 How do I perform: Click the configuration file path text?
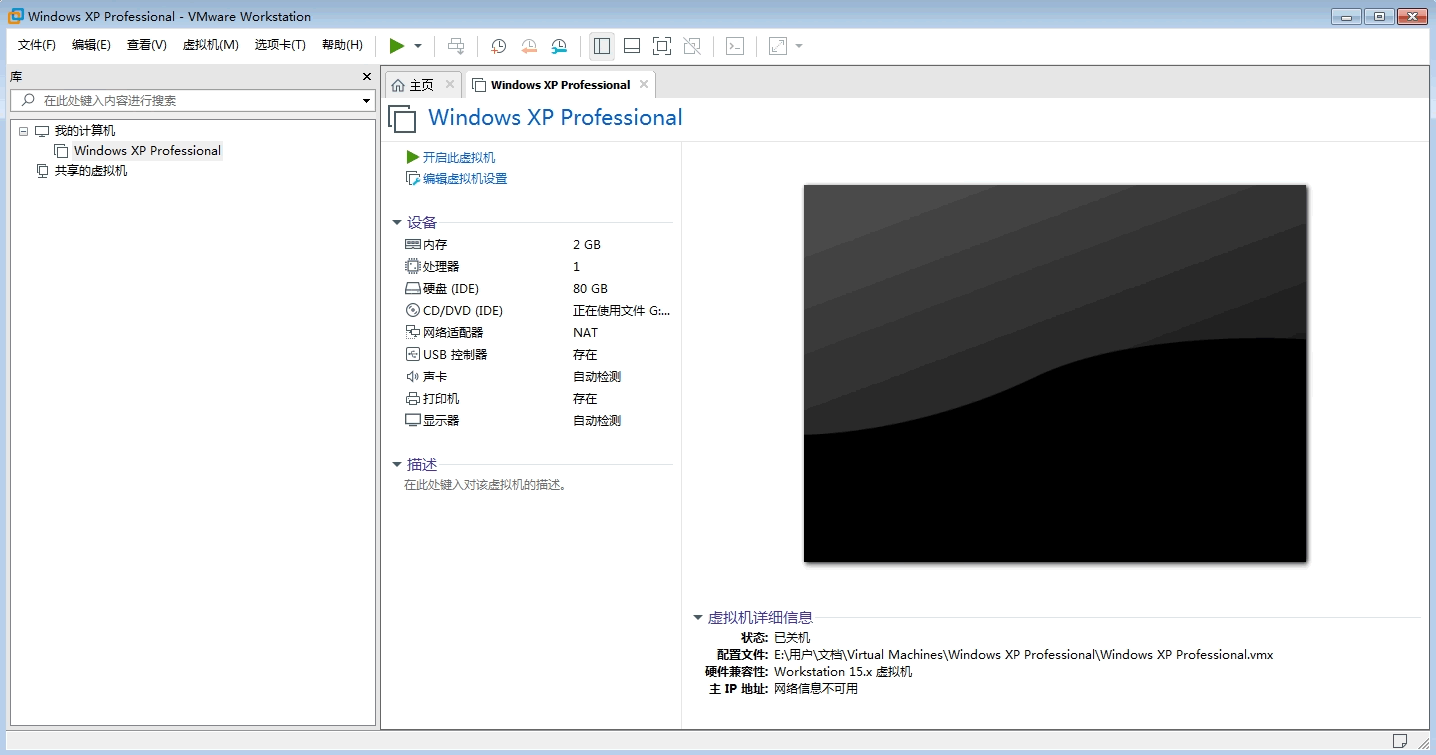[1023, 655]
